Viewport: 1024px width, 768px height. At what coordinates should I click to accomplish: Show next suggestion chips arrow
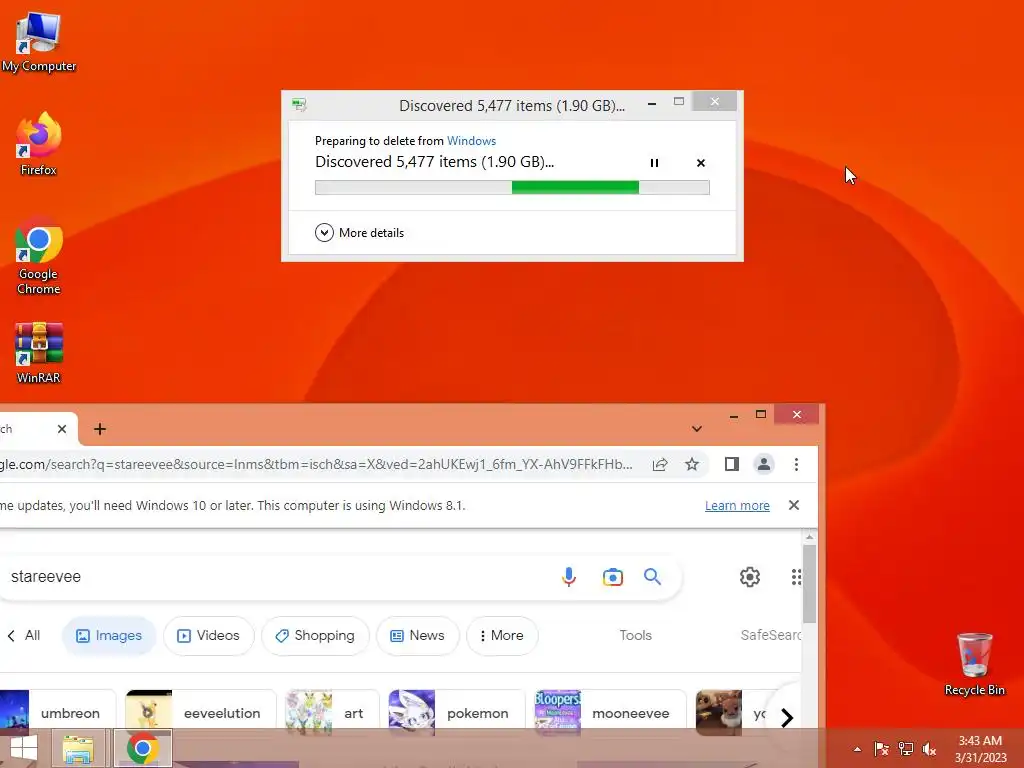[787, 717]
